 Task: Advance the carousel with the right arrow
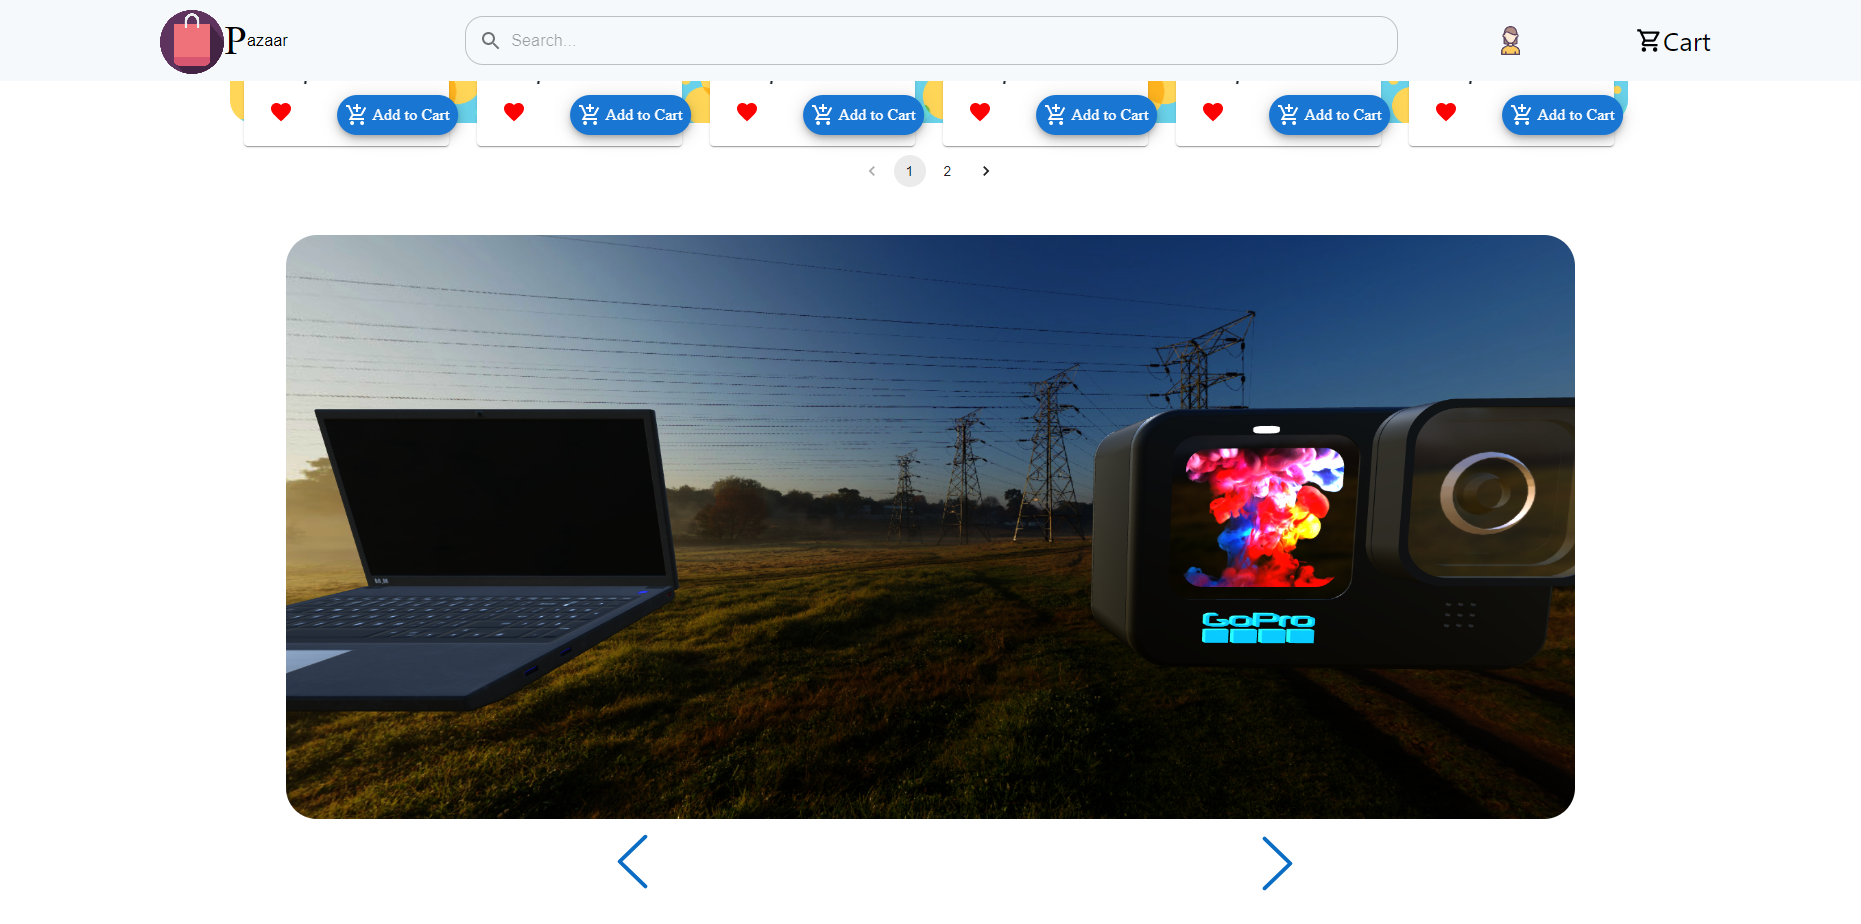[1277, 861]
